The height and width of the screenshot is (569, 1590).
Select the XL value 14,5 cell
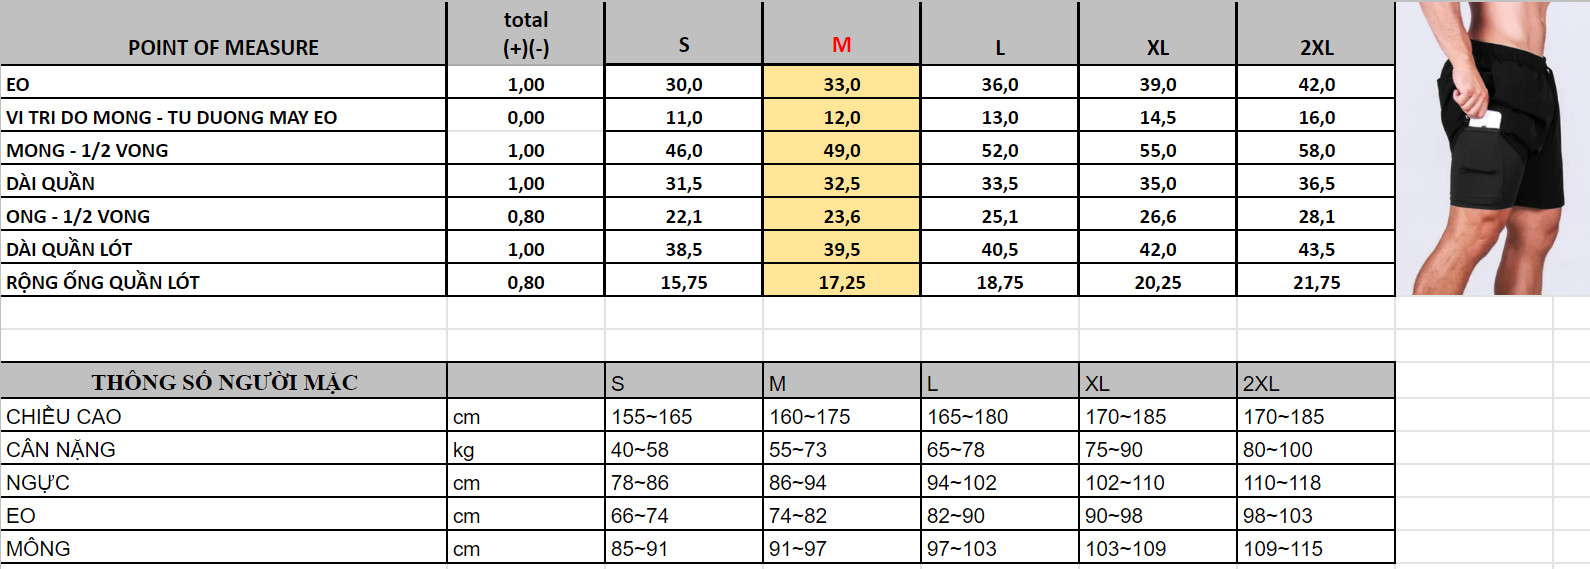pyautogui.click(x=1158, y=116)
